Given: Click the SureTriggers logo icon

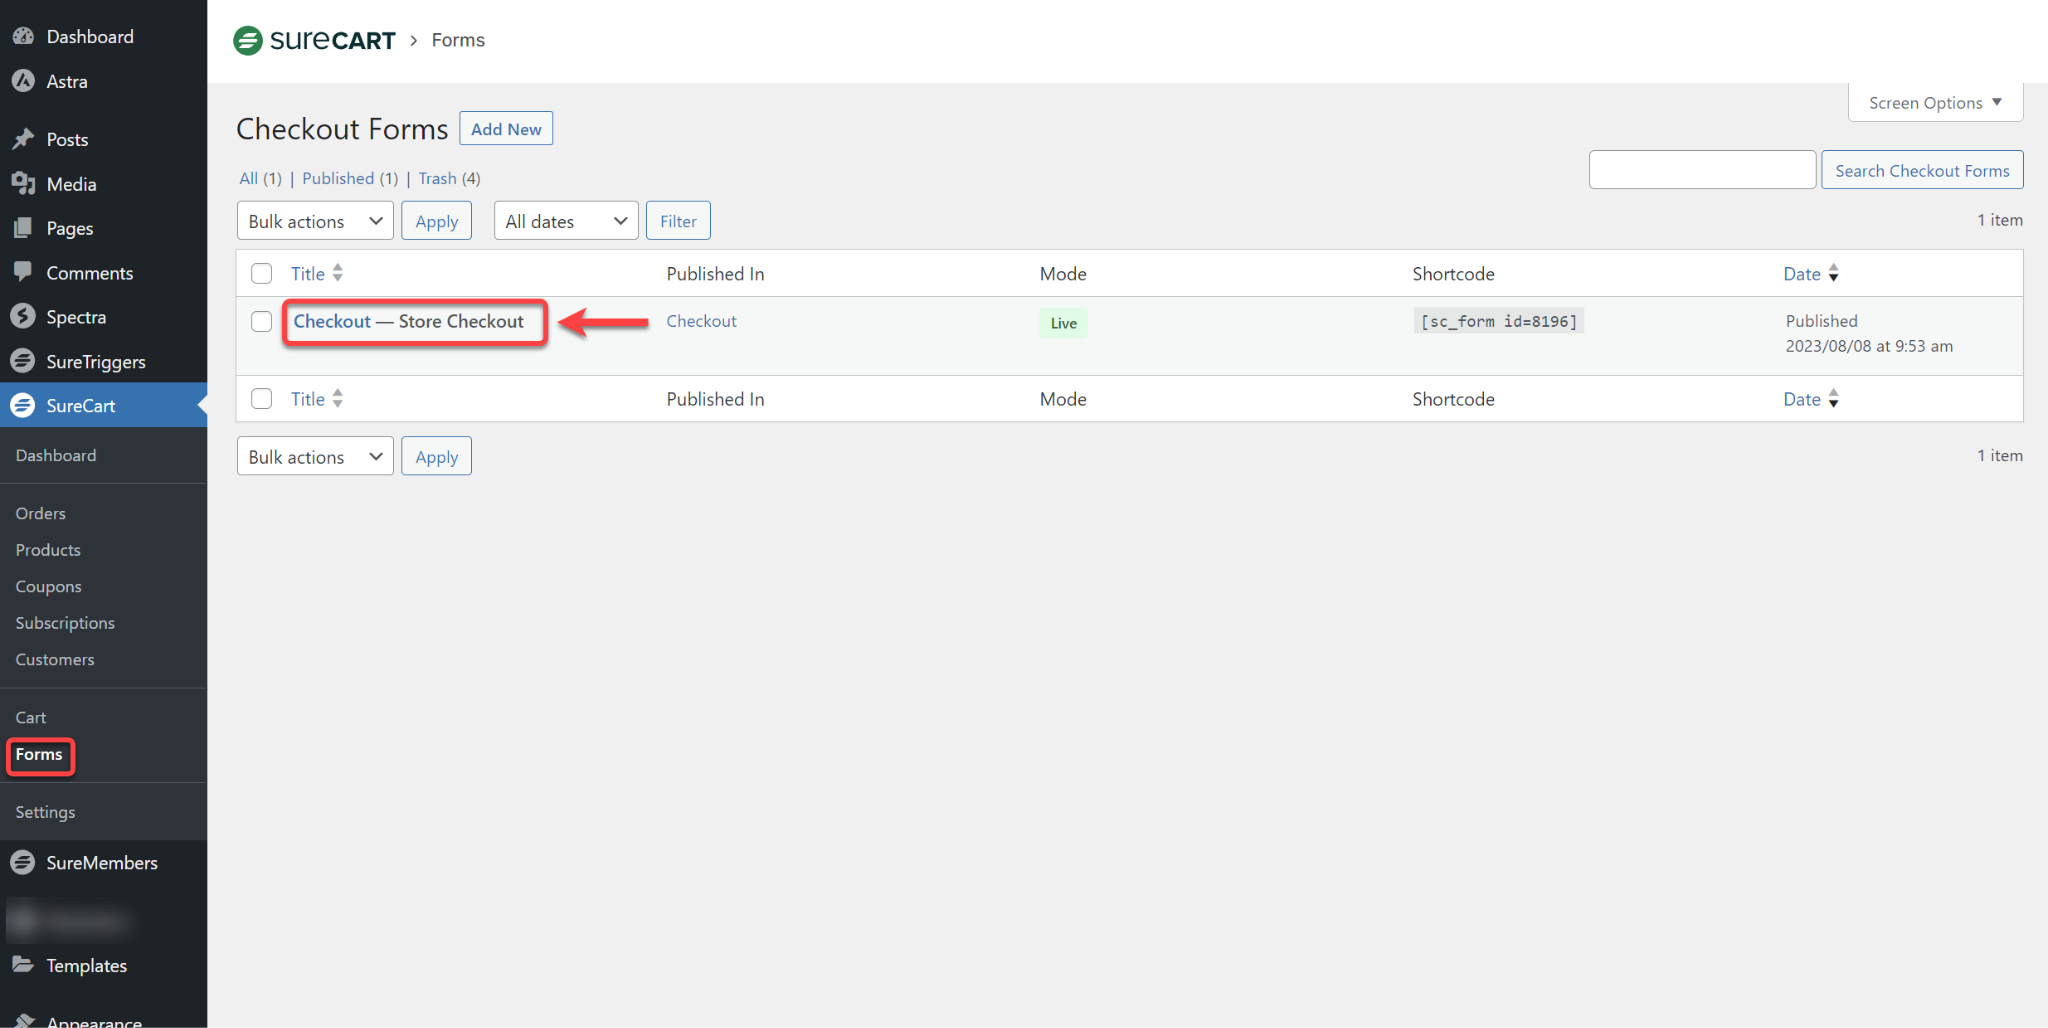Looking at the screenshot, I should tap(23, 361).
